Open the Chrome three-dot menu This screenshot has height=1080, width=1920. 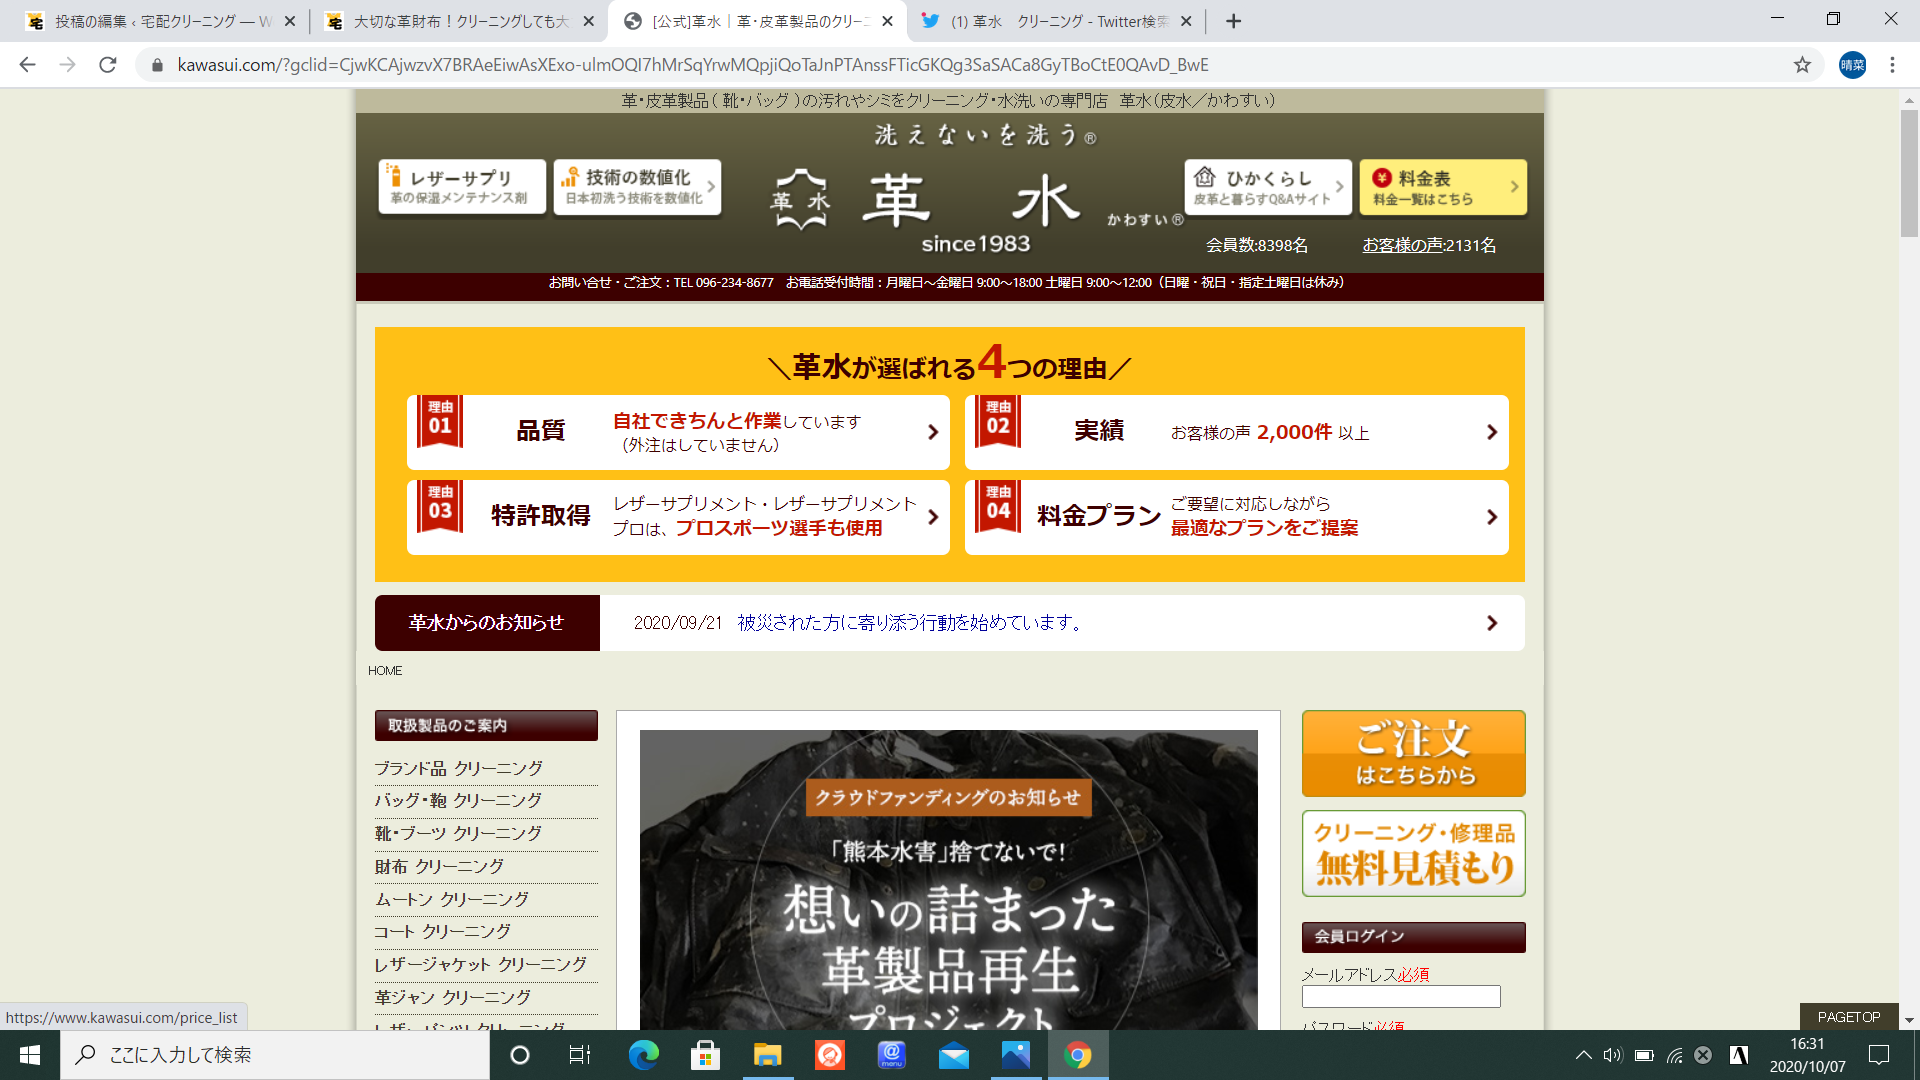point(1892,65)
